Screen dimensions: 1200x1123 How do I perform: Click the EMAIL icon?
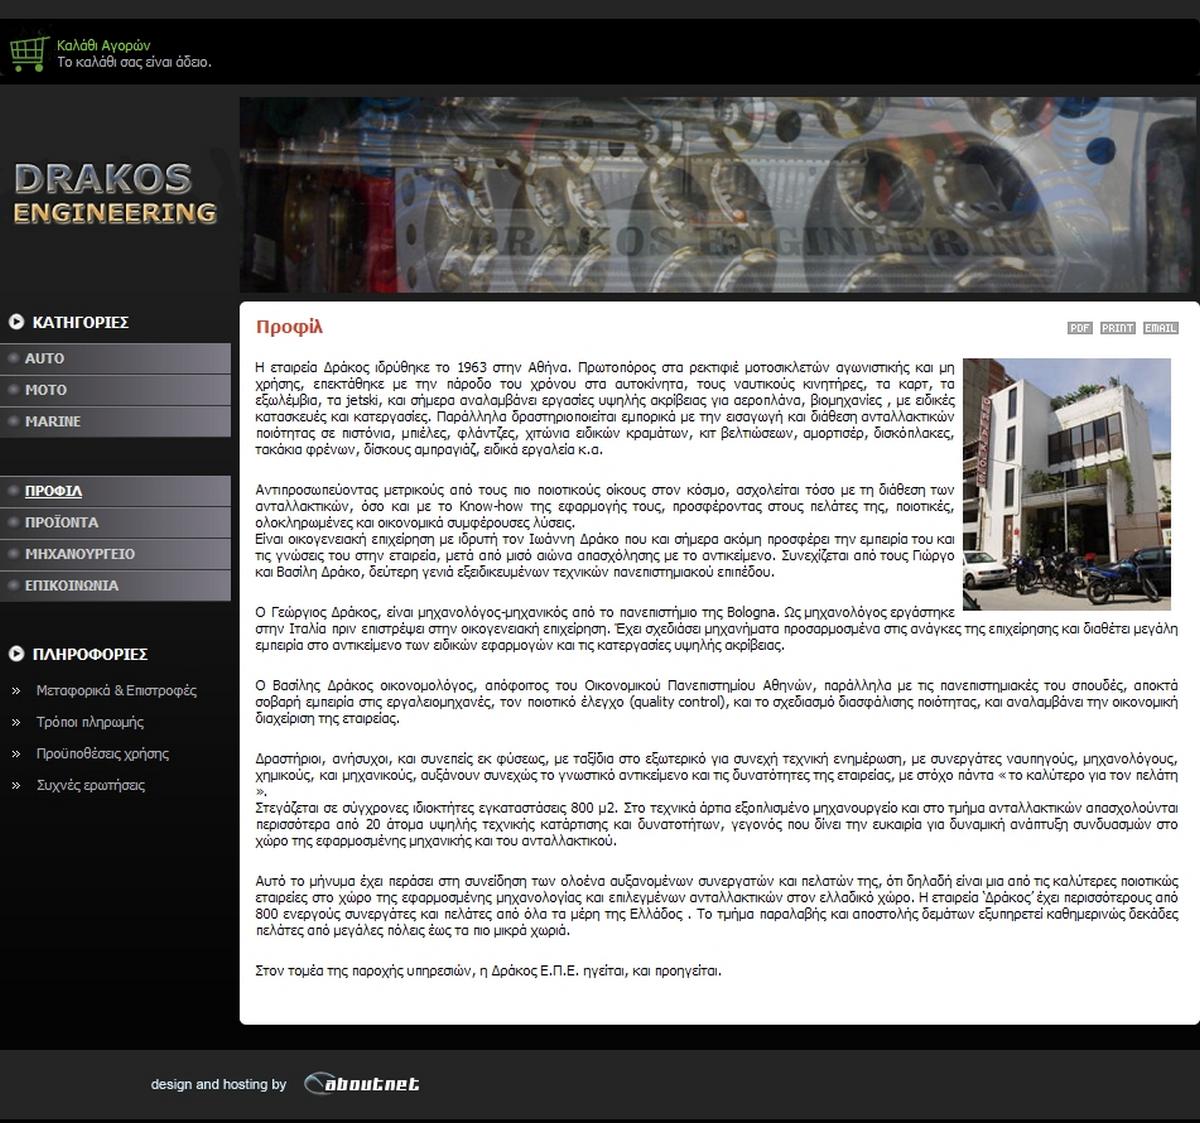[1161, 328]
